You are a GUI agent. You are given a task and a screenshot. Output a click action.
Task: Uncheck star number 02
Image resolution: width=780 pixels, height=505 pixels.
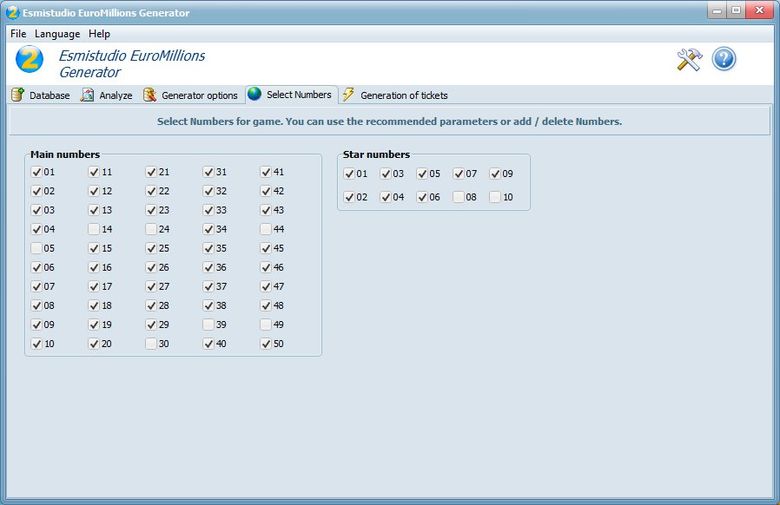[x=349, y=197]
